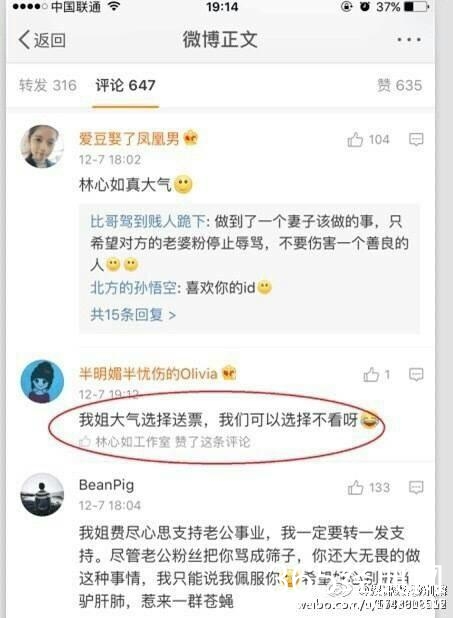Tap the battery indicator in status bar

(417, 7)
